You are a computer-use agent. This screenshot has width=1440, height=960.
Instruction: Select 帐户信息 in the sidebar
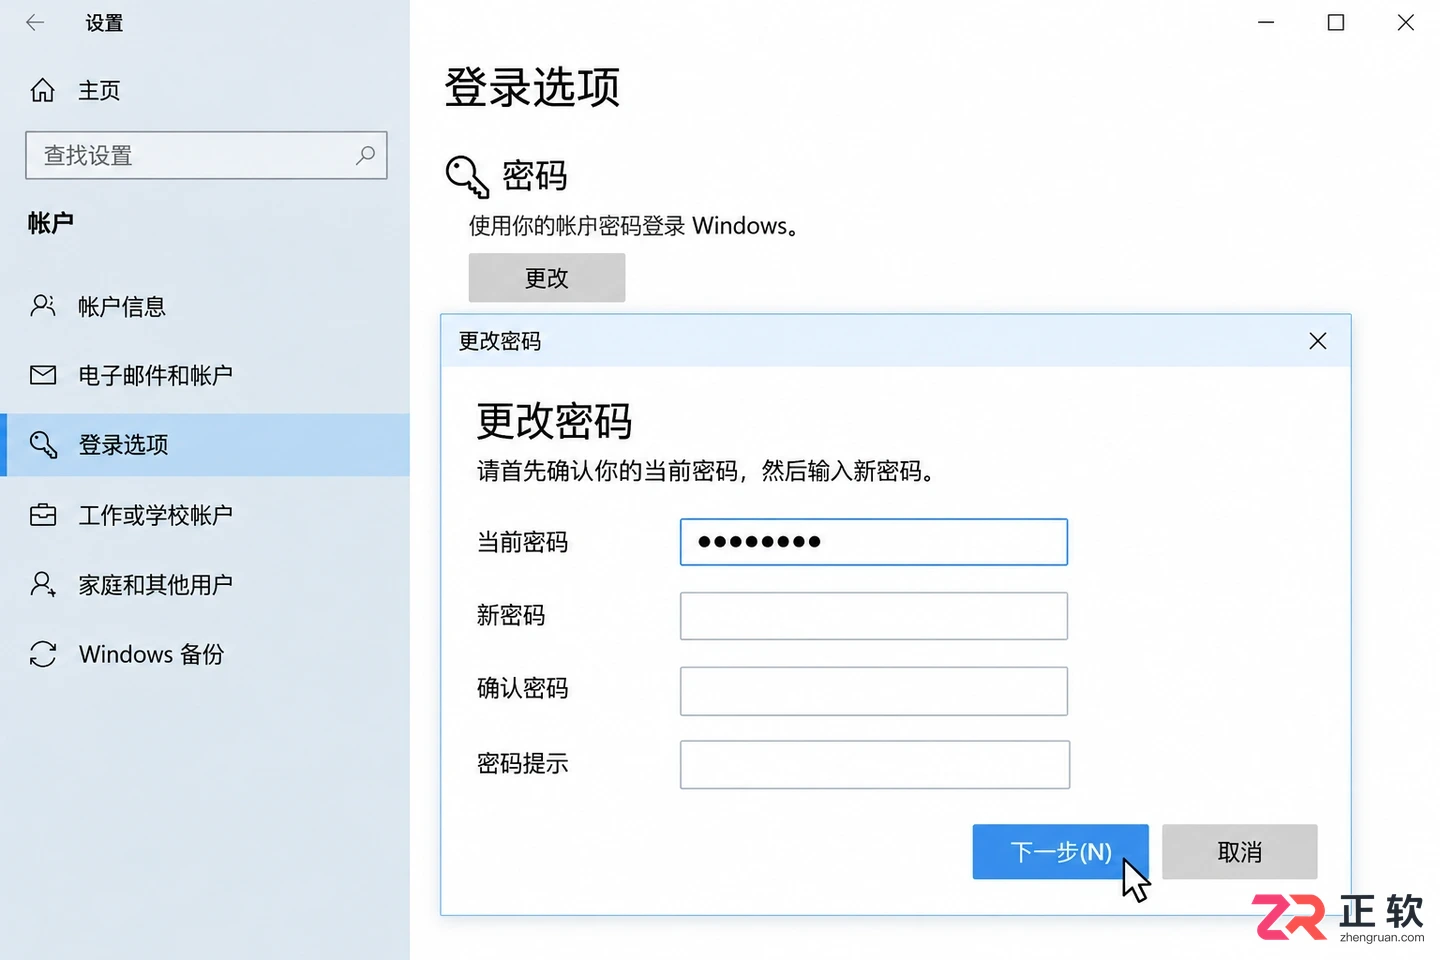point(122,306)
